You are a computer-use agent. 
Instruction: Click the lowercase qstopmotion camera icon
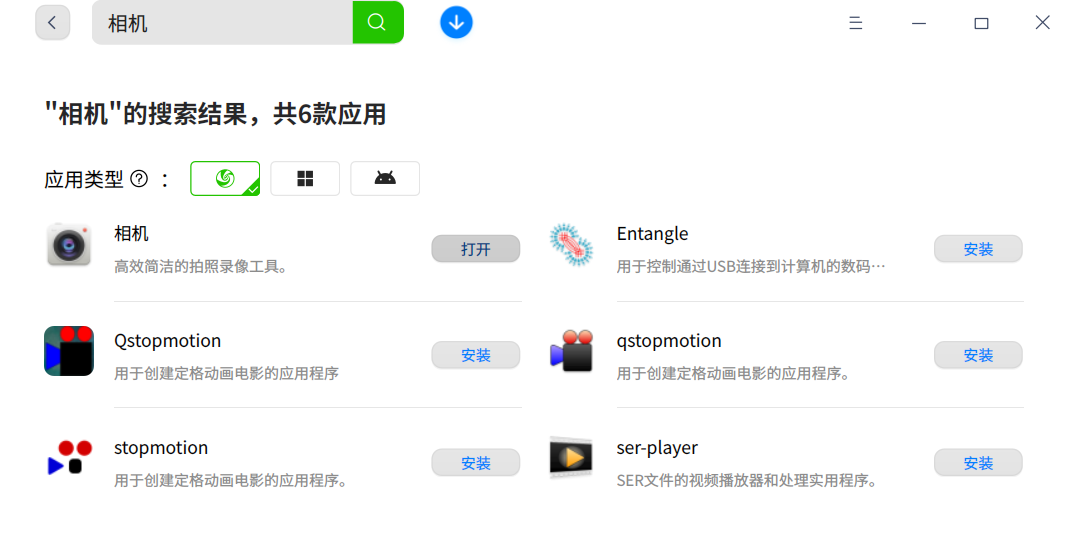coord(571,351)
